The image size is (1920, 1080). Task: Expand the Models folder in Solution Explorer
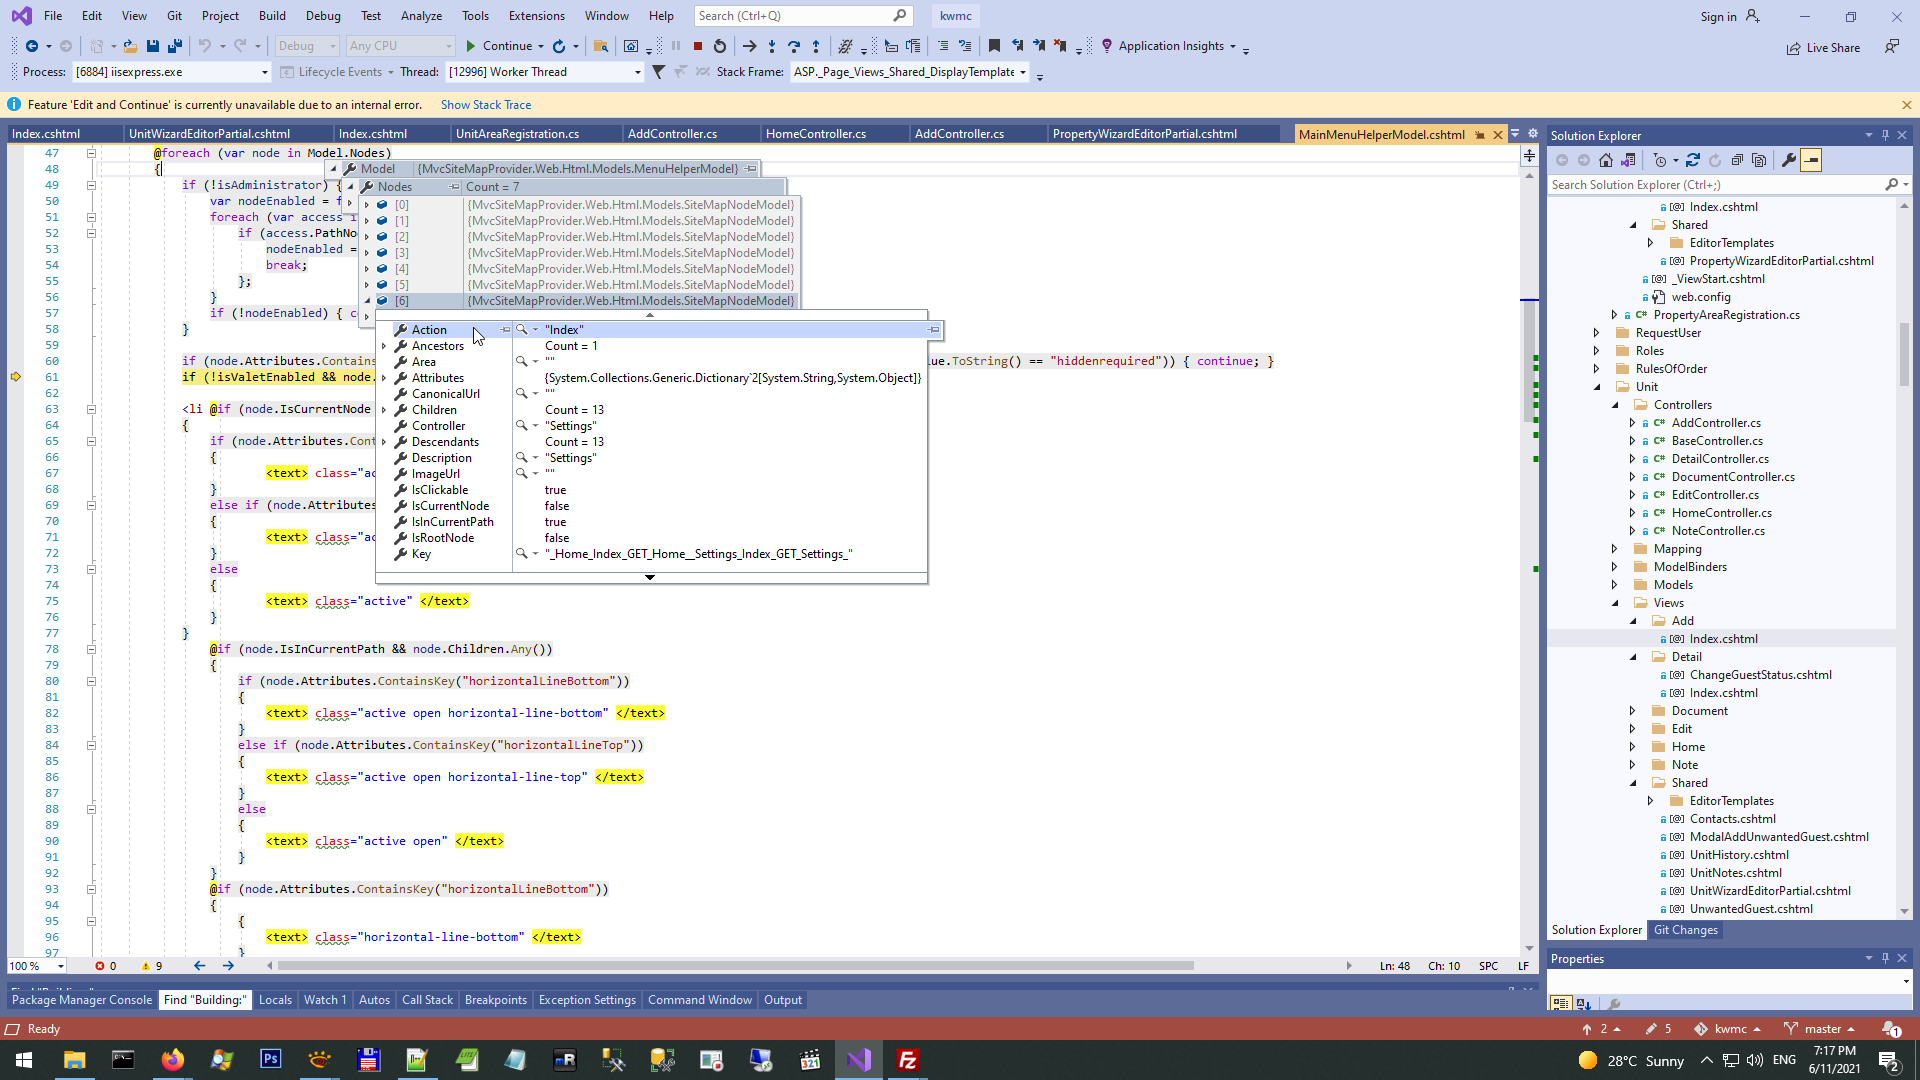coord(1614,585)
